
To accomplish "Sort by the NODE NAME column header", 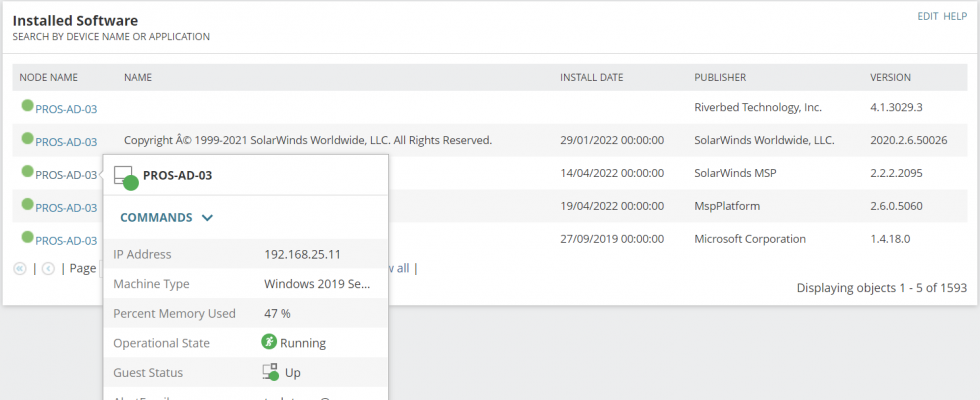I will (x=49, y=78).
